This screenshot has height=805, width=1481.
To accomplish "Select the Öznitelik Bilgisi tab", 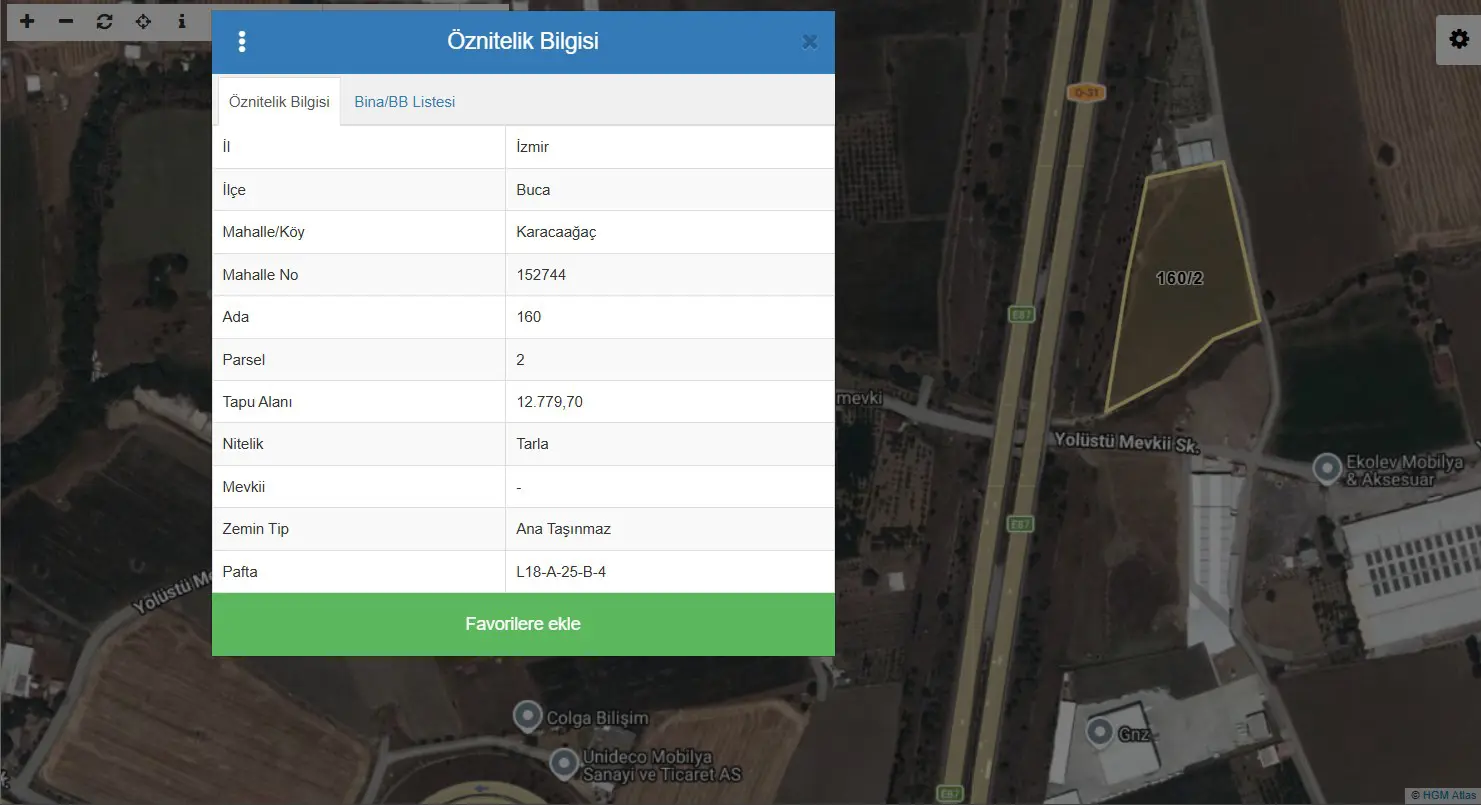I will (x=279, y=102).
